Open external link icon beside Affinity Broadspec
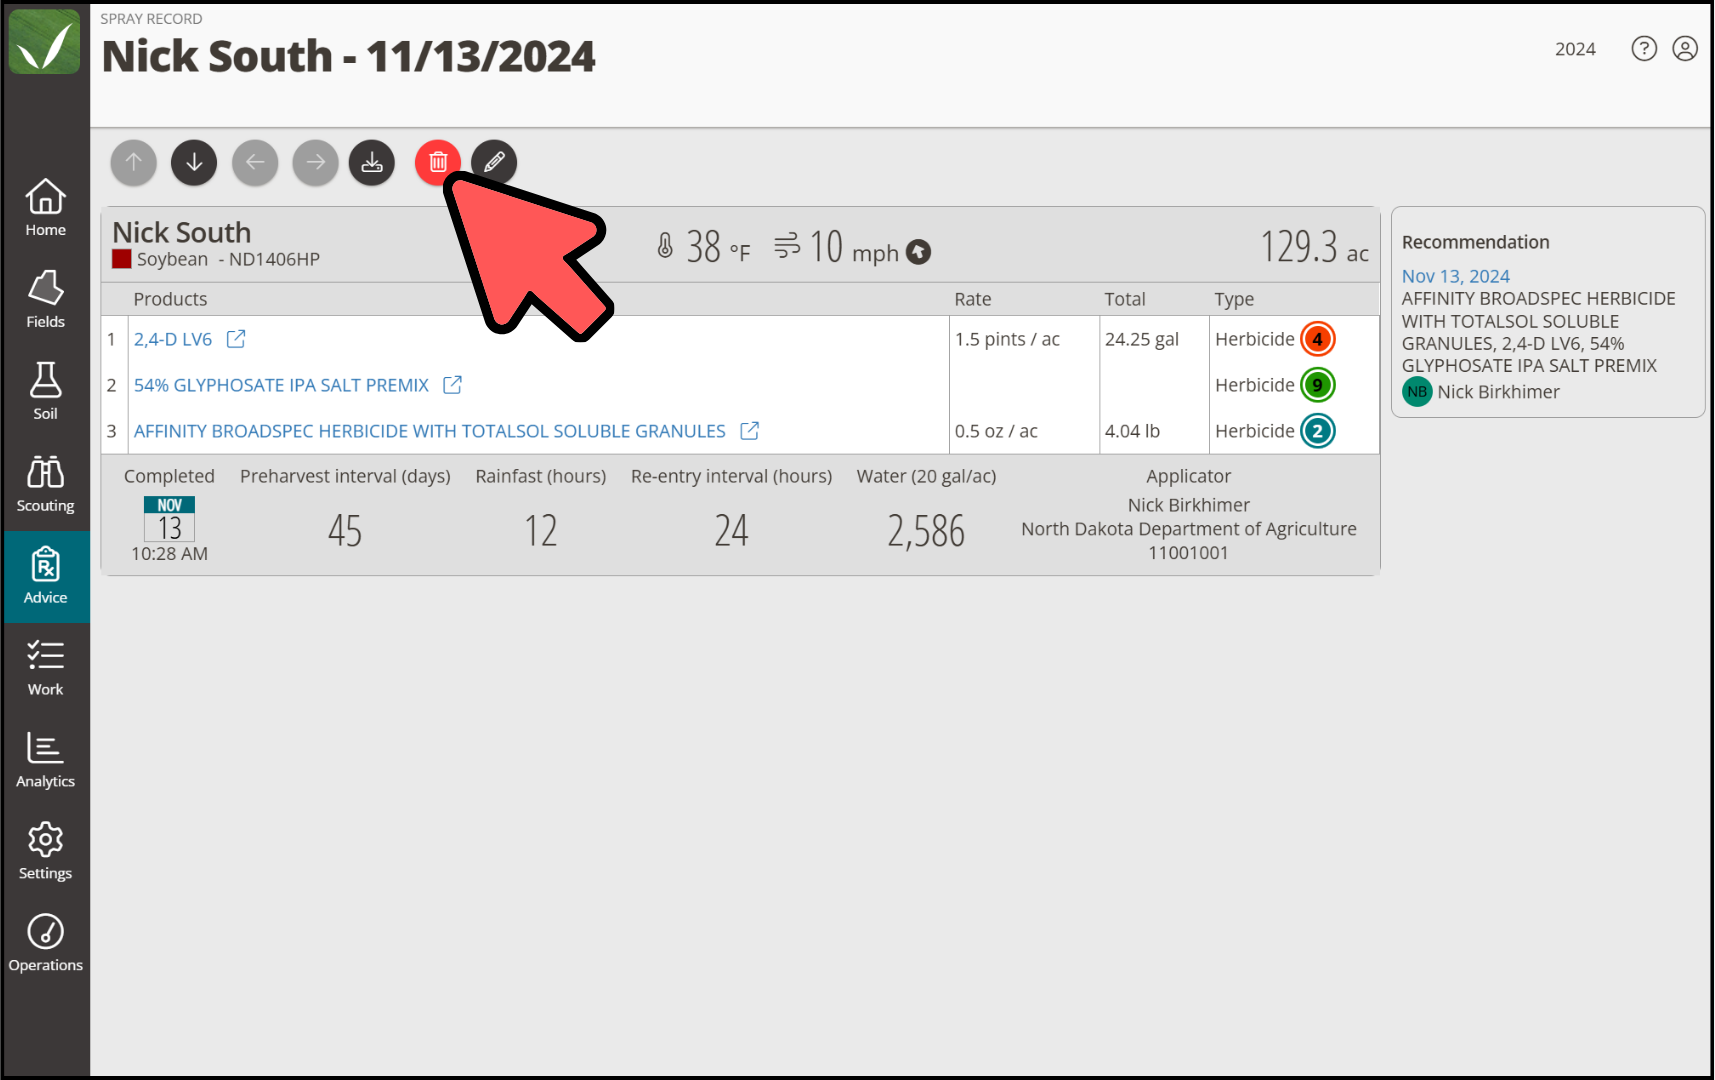The width and height of the screenshot is (1715, 1080). coord(749,431)
